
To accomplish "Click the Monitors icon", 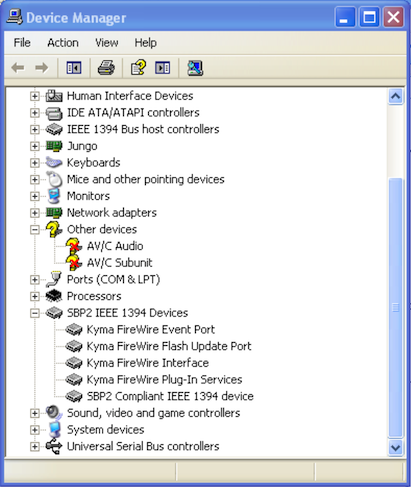I will [54, 196].
